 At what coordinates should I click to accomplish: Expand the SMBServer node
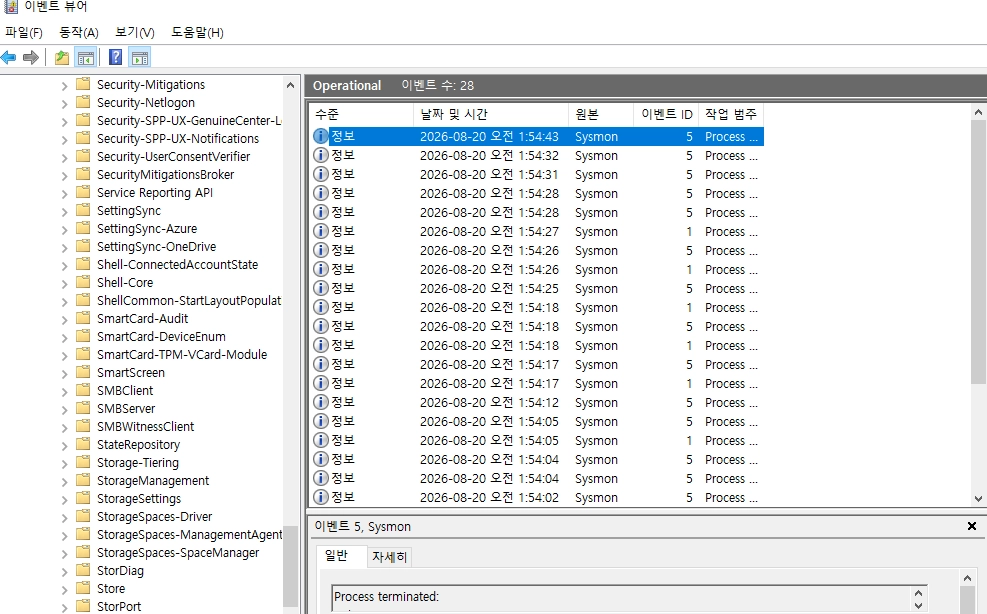(x=65, y=409)
